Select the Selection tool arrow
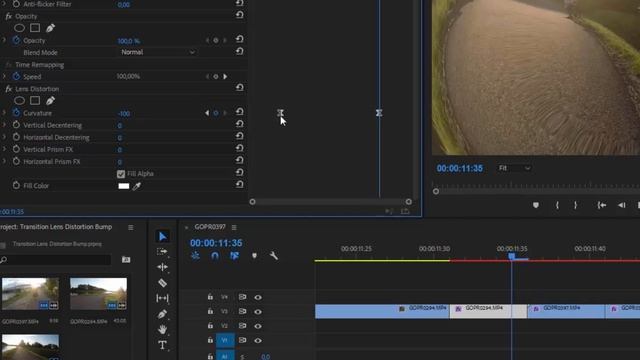The height and width of the screenshot is (360, 640). pyautogui.click(x=162, y=236)
